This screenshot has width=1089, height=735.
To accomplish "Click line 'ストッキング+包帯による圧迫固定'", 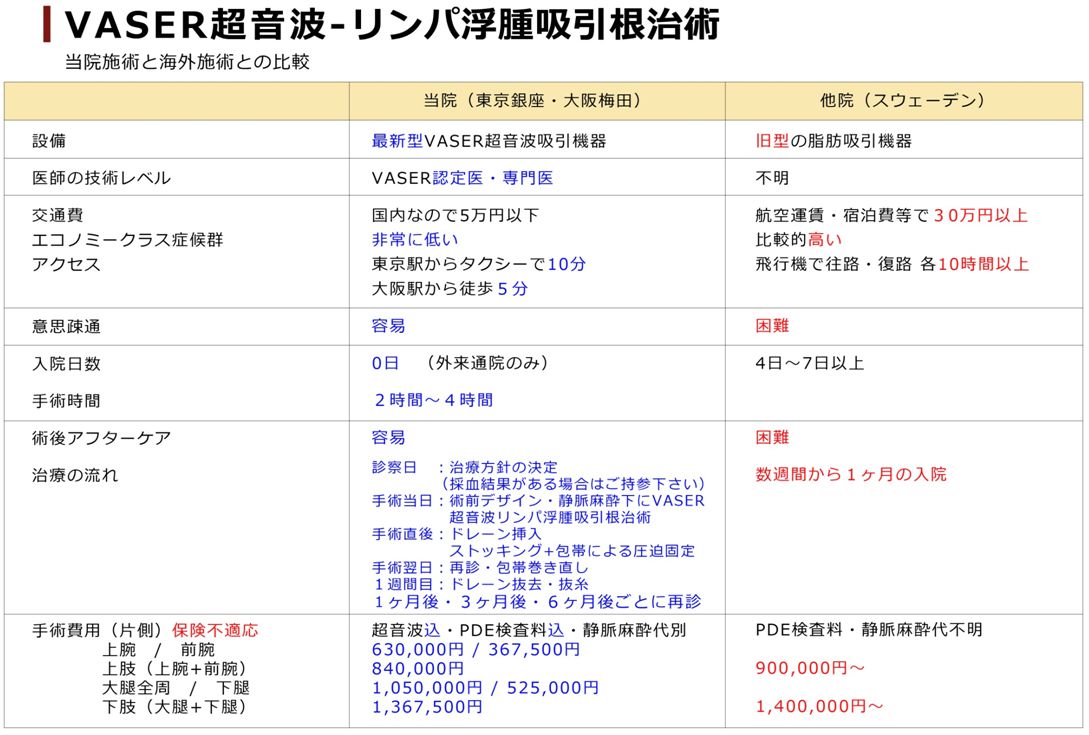I will 572,551.
